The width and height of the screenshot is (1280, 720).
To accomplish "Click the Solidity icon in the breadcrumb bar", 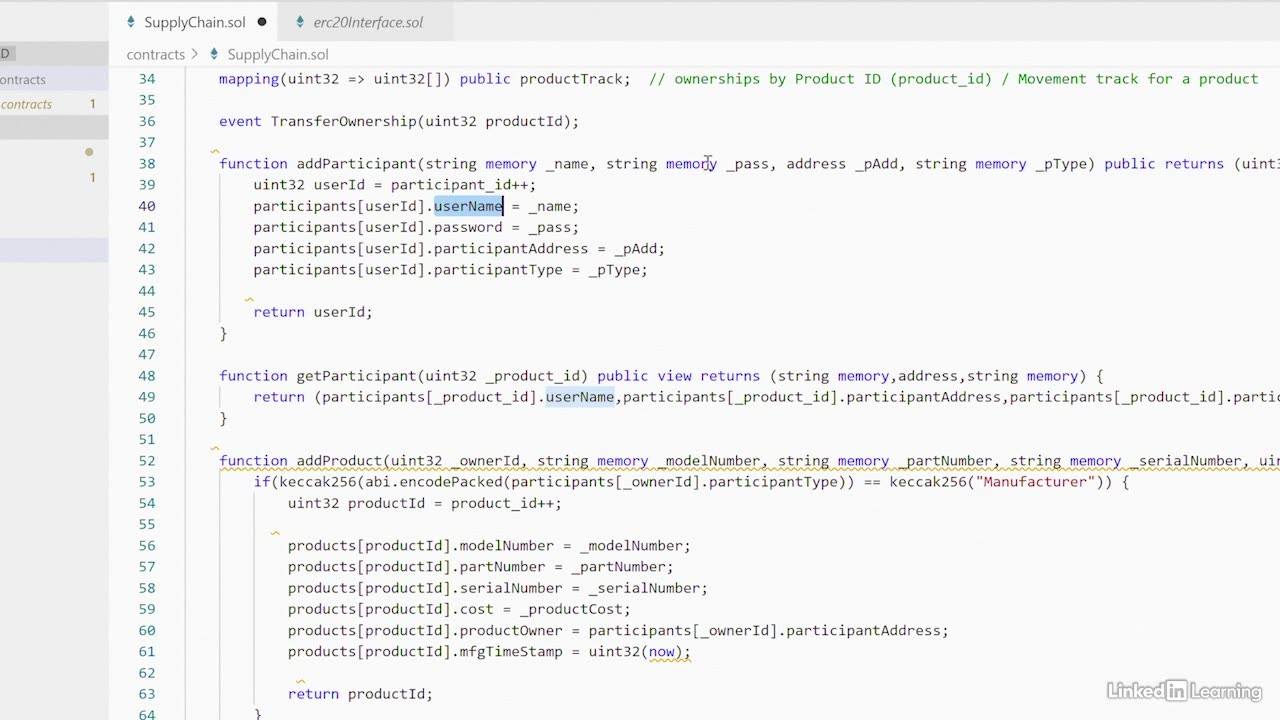I will (213, 54).
